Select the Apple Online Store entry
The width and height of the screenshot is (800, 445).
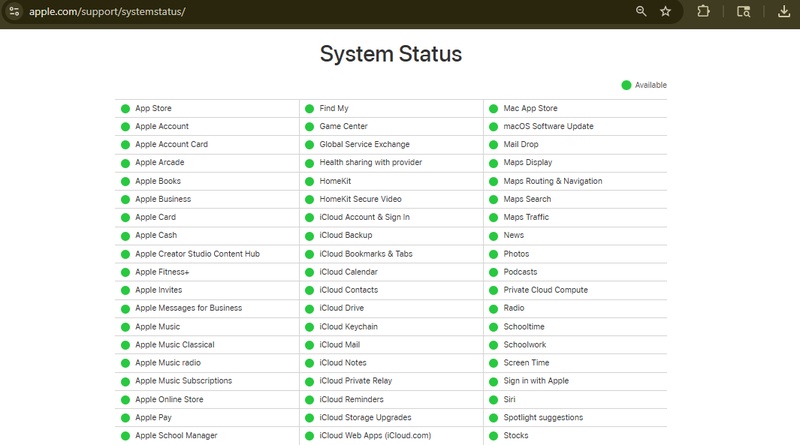click(169, 399)
